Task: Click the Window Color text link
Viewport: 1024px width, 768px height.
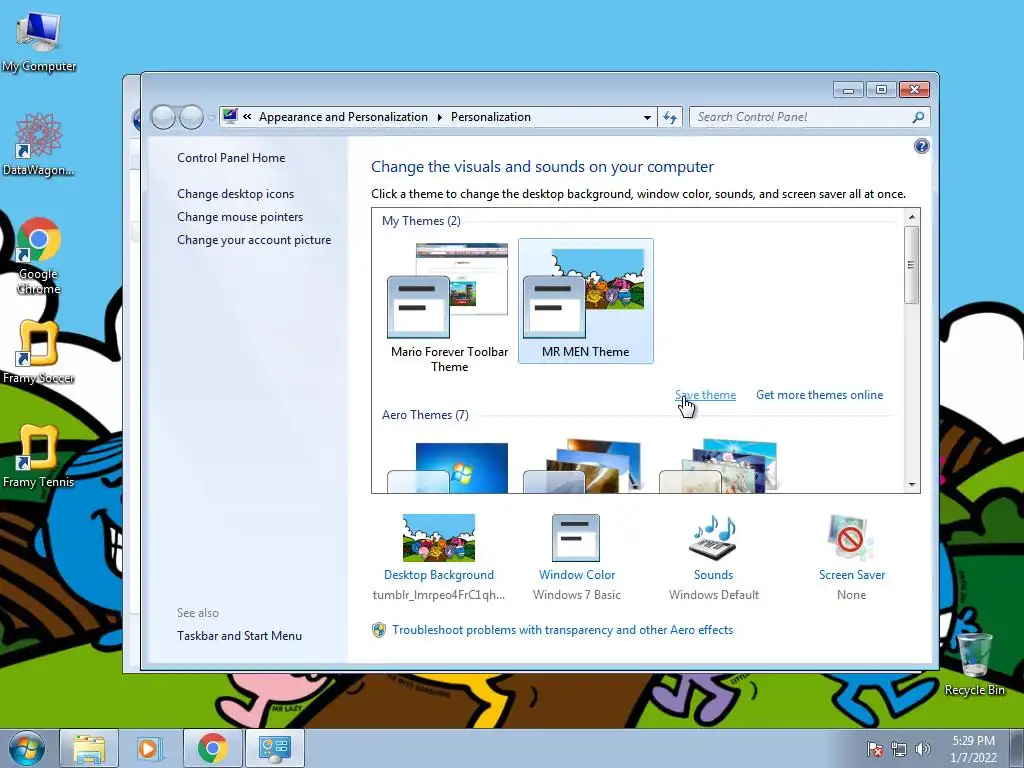Action: [577, 575]
